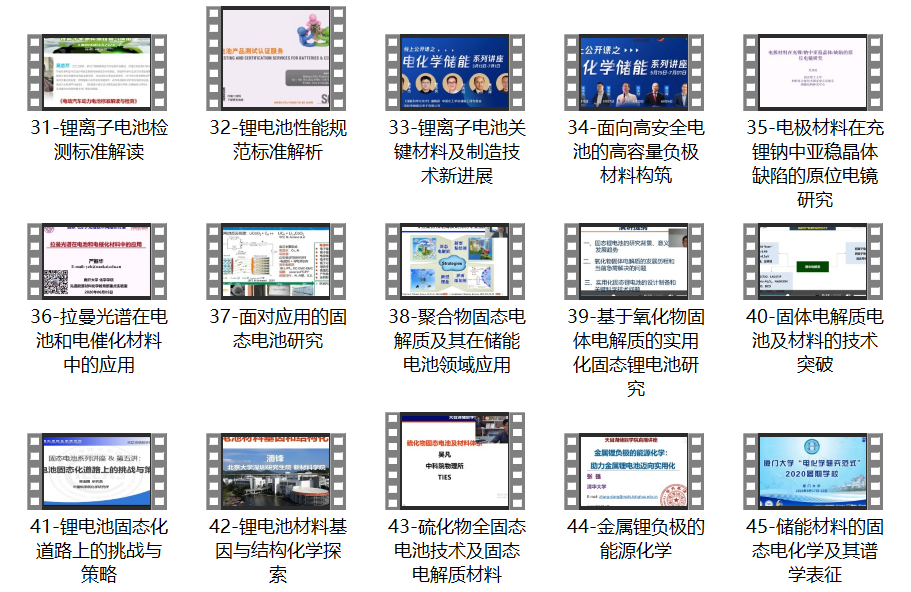Viewport: 911px width, 592px height.
Task: Open thumbnail 39 基于氧化物固体电解质的实用化固态锂电池
Action: [x=634, y=261]
